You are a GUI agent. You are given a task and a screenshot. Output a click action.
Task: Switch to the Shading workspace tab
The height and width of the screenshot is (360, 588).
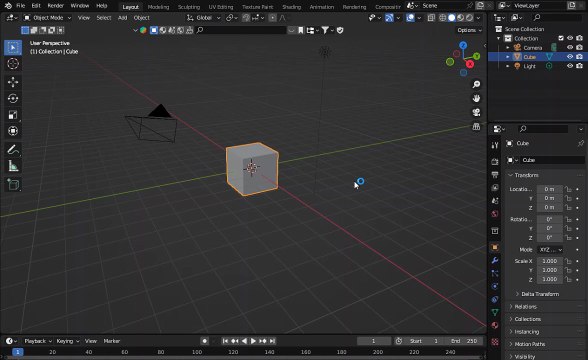[291, 7]
